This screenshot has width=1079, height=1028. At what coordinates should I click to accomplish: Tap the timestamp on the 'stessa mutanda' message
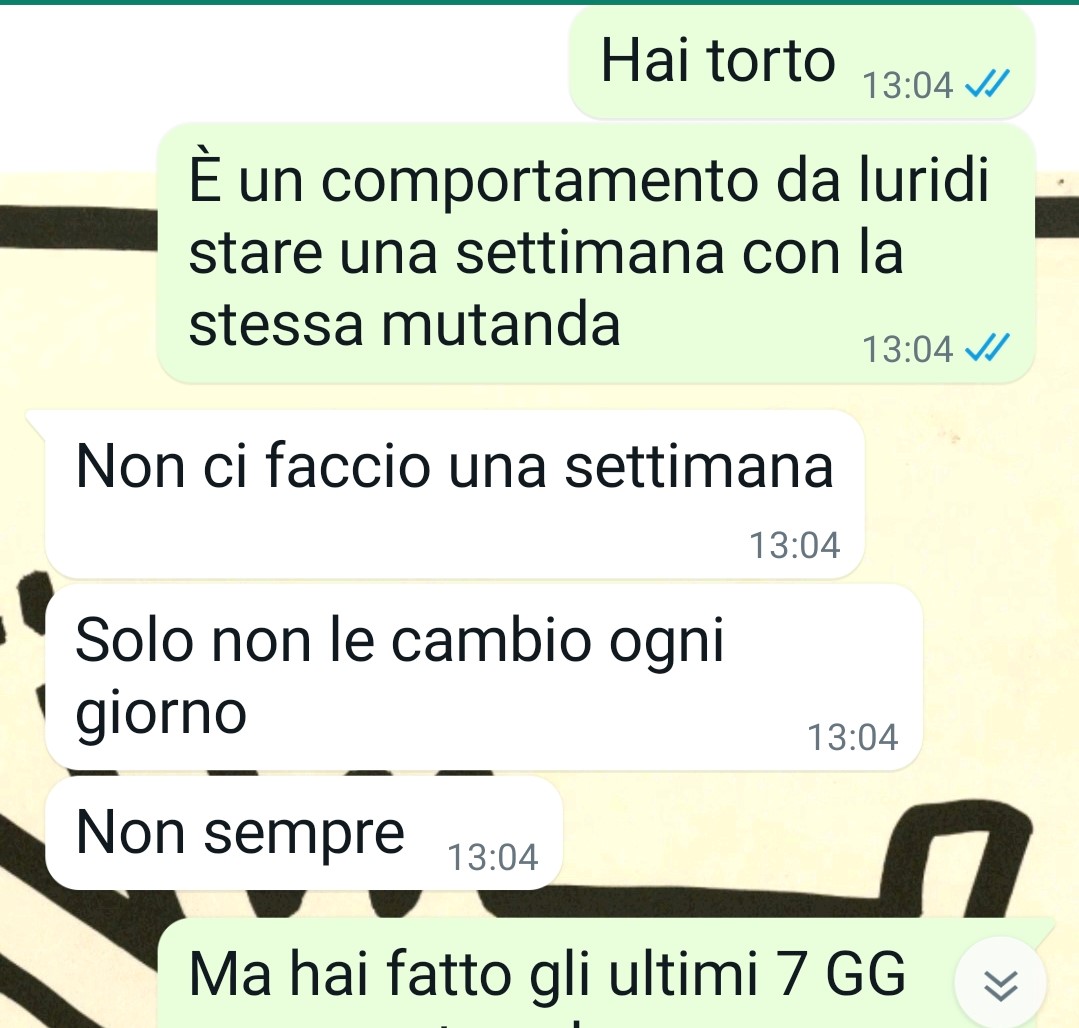[907, 349]
